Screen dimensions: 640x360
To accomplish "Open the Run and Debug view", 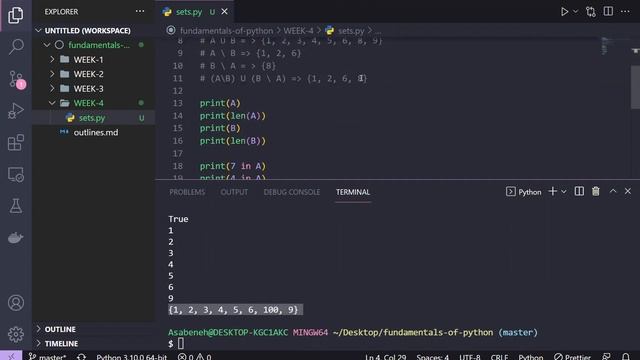I will click(x=16, y=111).
